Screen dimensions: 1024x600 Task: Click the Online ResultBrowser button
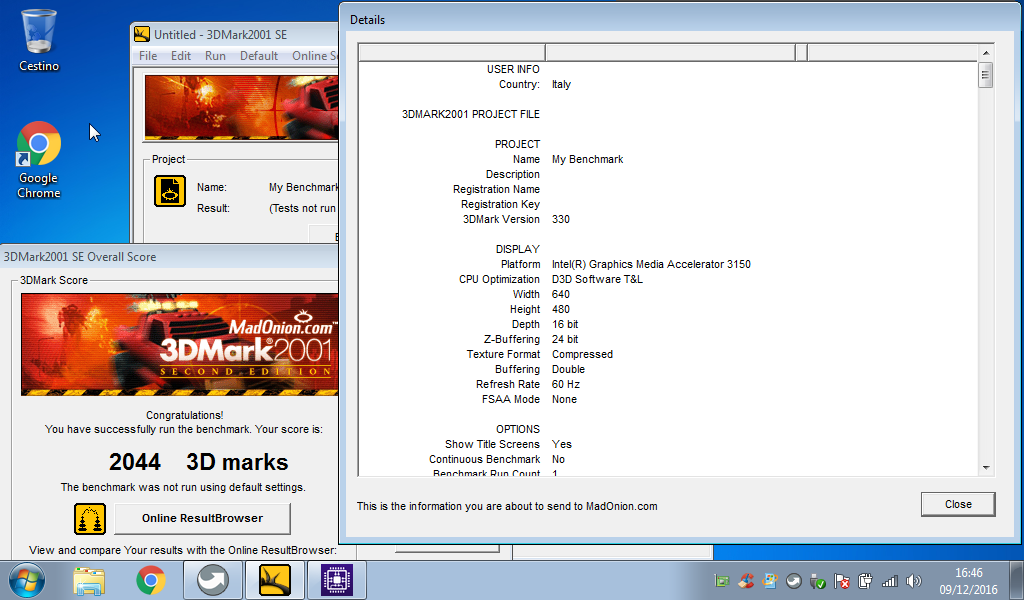[x=202, y=518]
